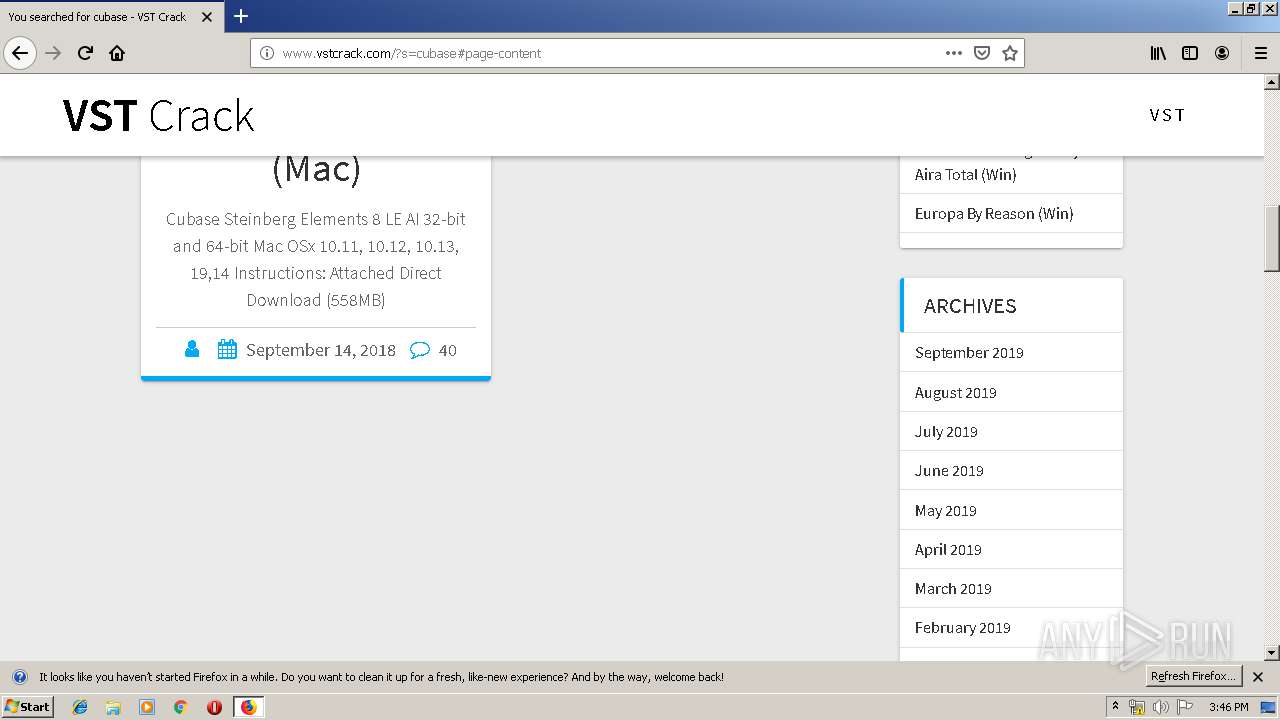1280x720 pixels.
Task: Open a new tab with plus button
Action: click(x=241, y=16)
